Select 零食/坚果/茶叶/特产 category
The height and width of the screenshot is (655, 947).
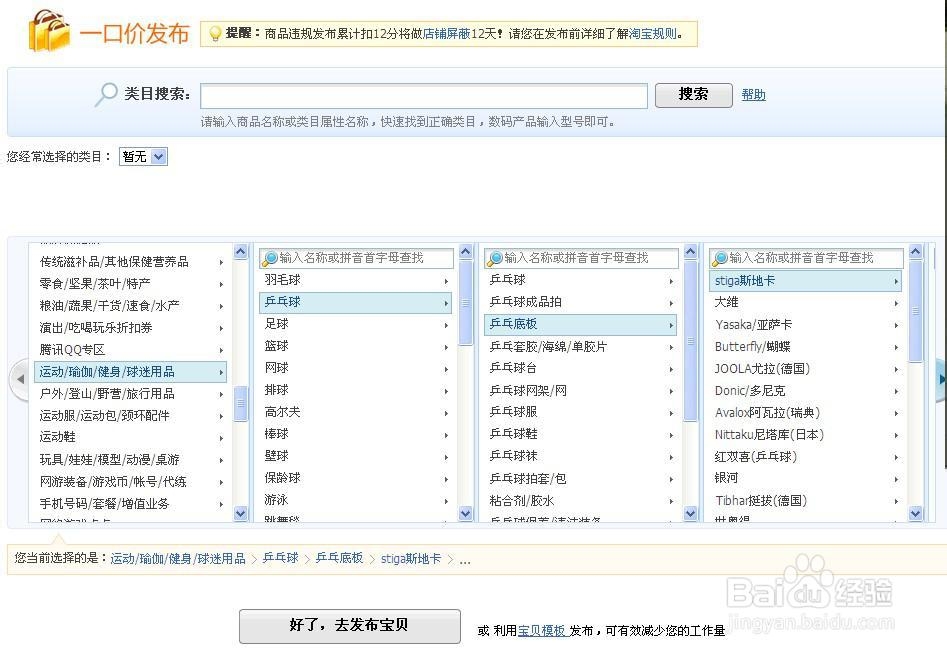[x=130, y=284]
